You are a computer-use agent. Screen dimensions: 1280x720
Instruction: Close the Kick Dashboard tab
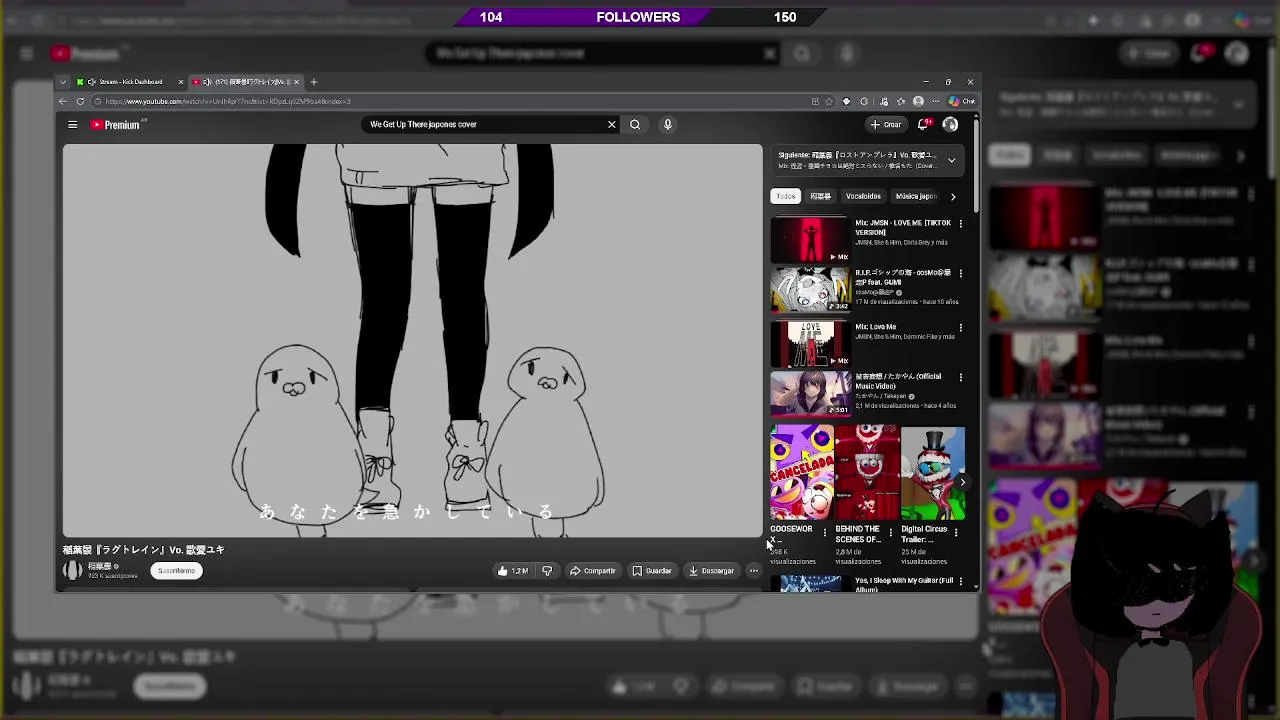(x=181, y=82)
